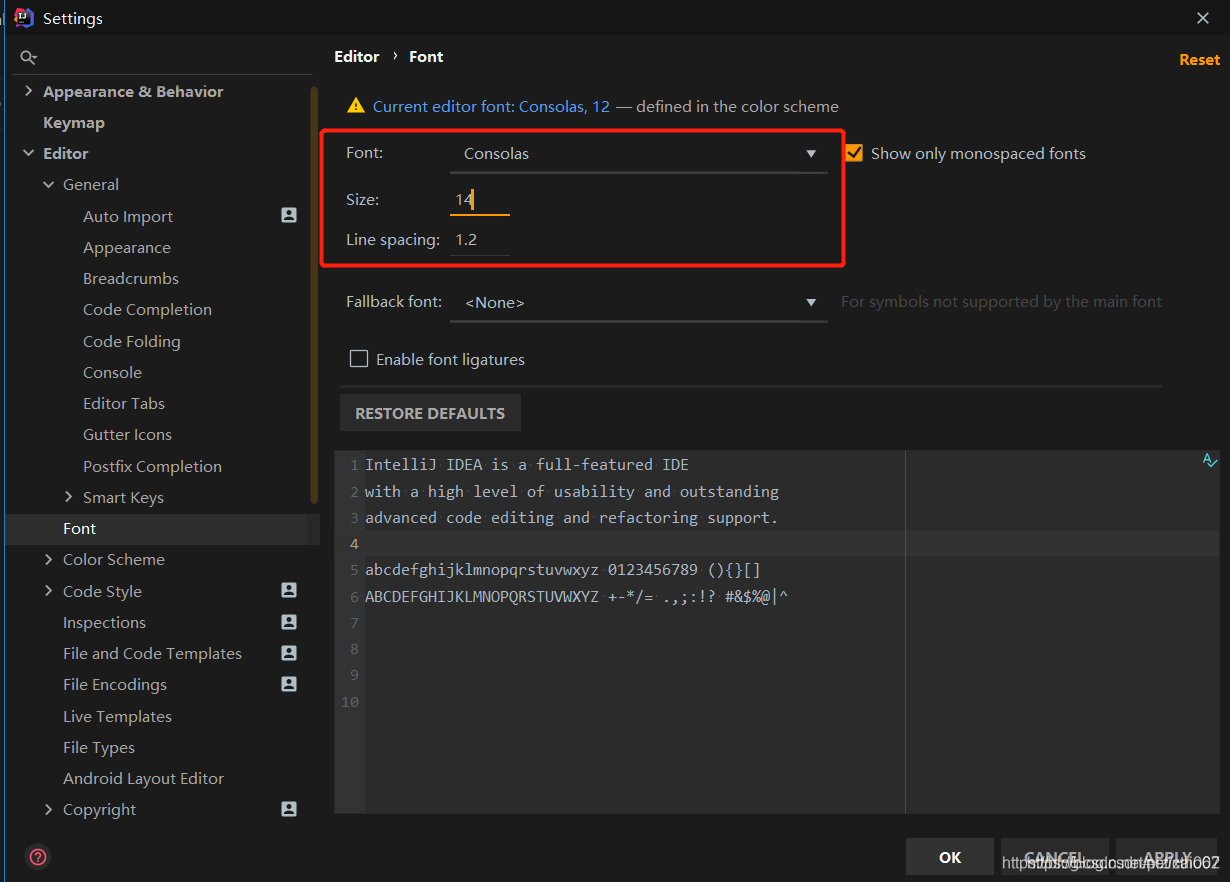Click the Editor breadcrumb
Screen dimensions: 1230x882
(x=357, y=56)
